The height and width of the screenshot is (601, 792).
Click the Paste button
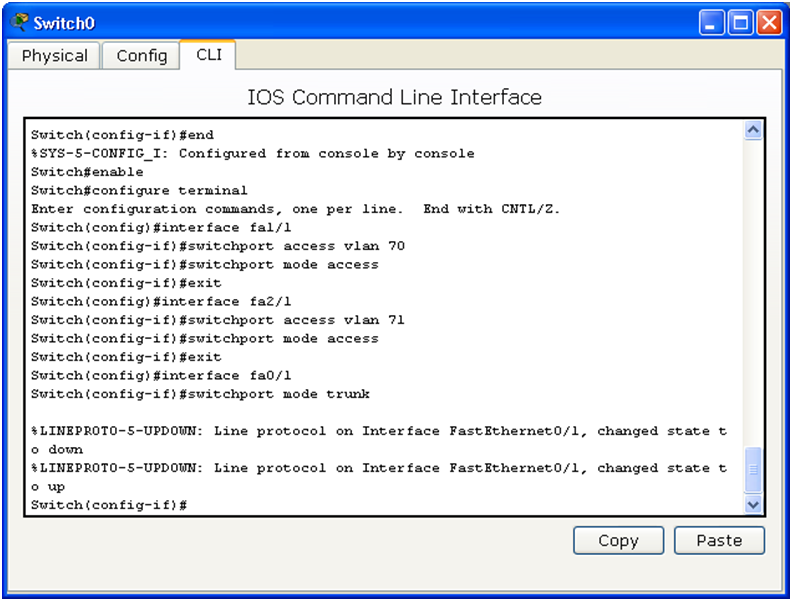[719, 540]
